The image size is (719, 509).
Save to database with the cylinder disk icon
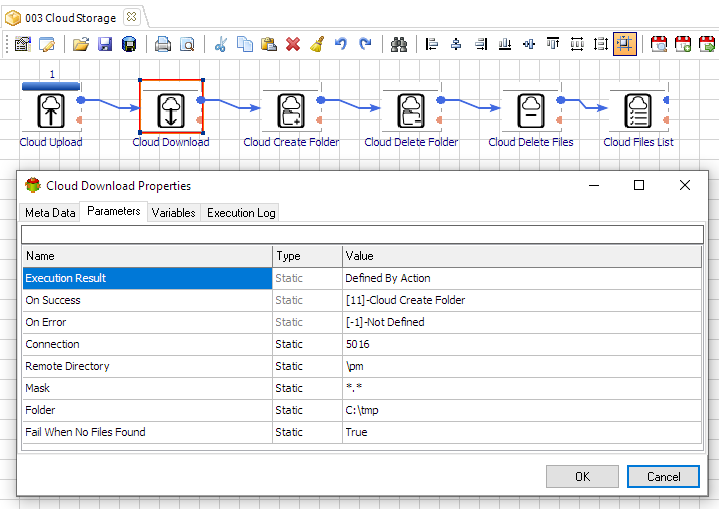pyautogui.click(x=129, y=44)
